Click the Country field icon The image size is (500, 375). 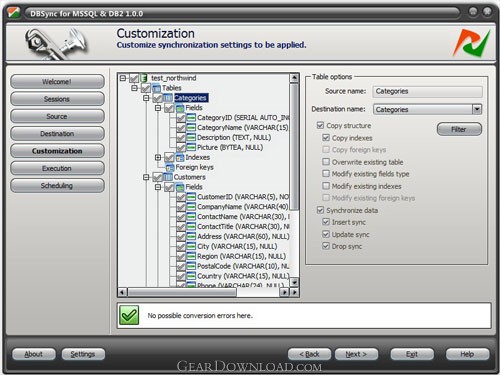(191, 276)
